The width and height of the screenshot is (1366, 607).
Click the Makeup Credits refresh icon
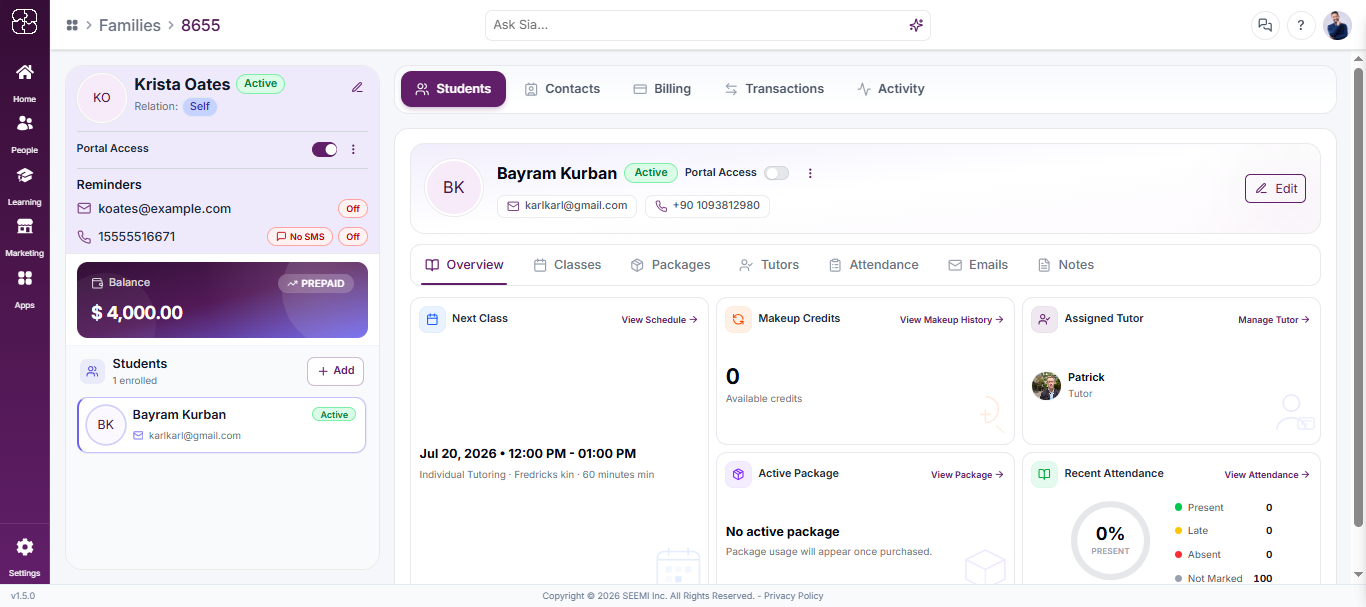click(x=738, y=320)
